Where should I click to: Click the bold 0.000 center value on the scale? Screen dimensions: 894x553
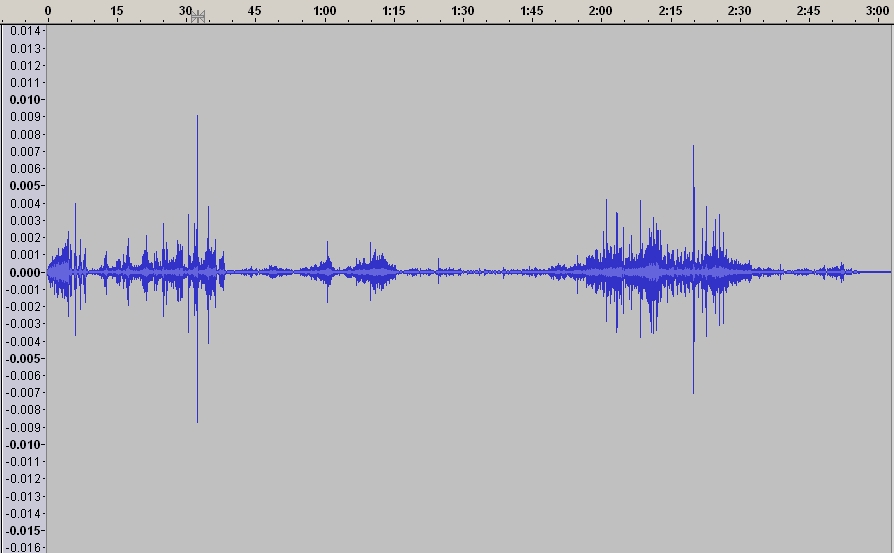click(25, 273)
